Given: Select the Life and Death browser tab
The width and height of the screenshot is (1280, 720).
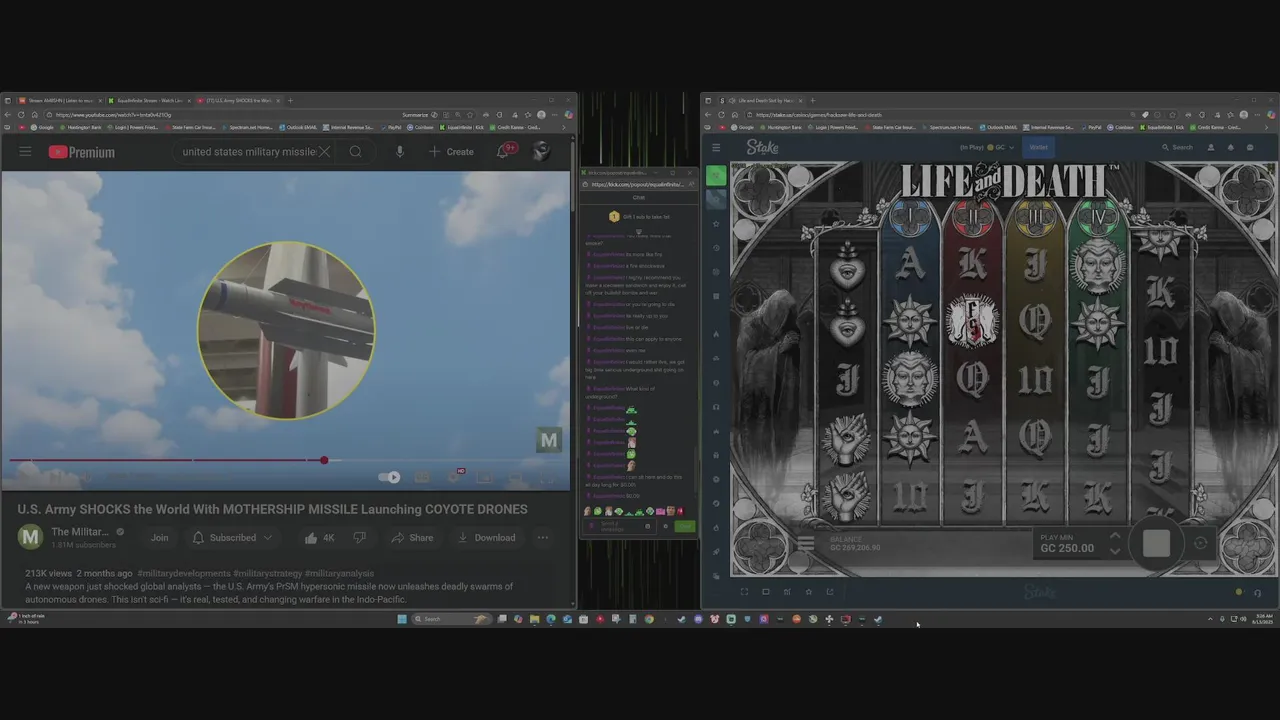Looking at the screenshot, I should point(761,100).
